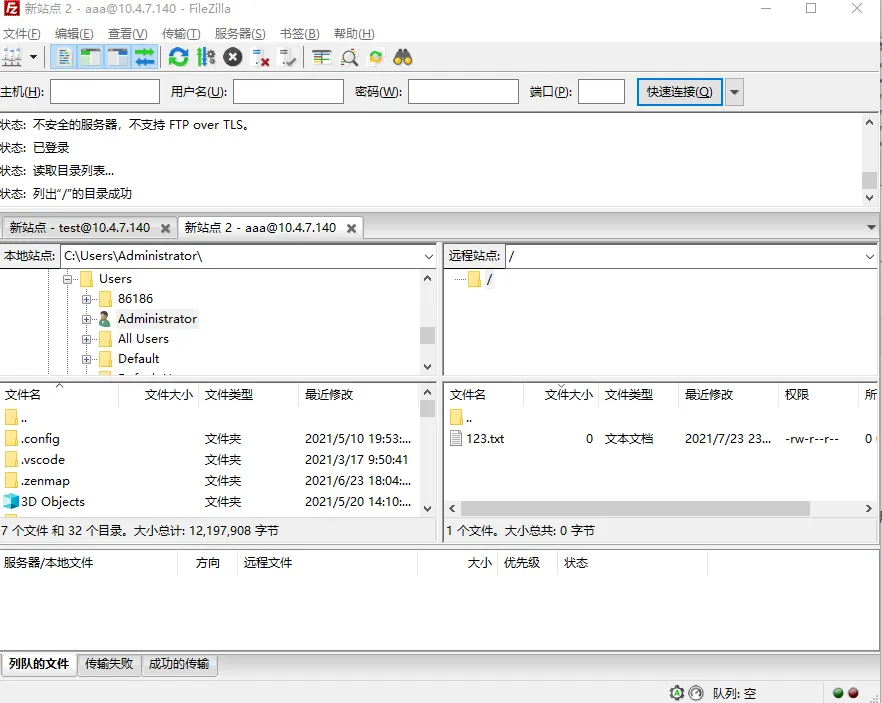This screenshot has height=703, width=882.
Task: Search files with binoculars icon
Action: [x=403, y=57]
